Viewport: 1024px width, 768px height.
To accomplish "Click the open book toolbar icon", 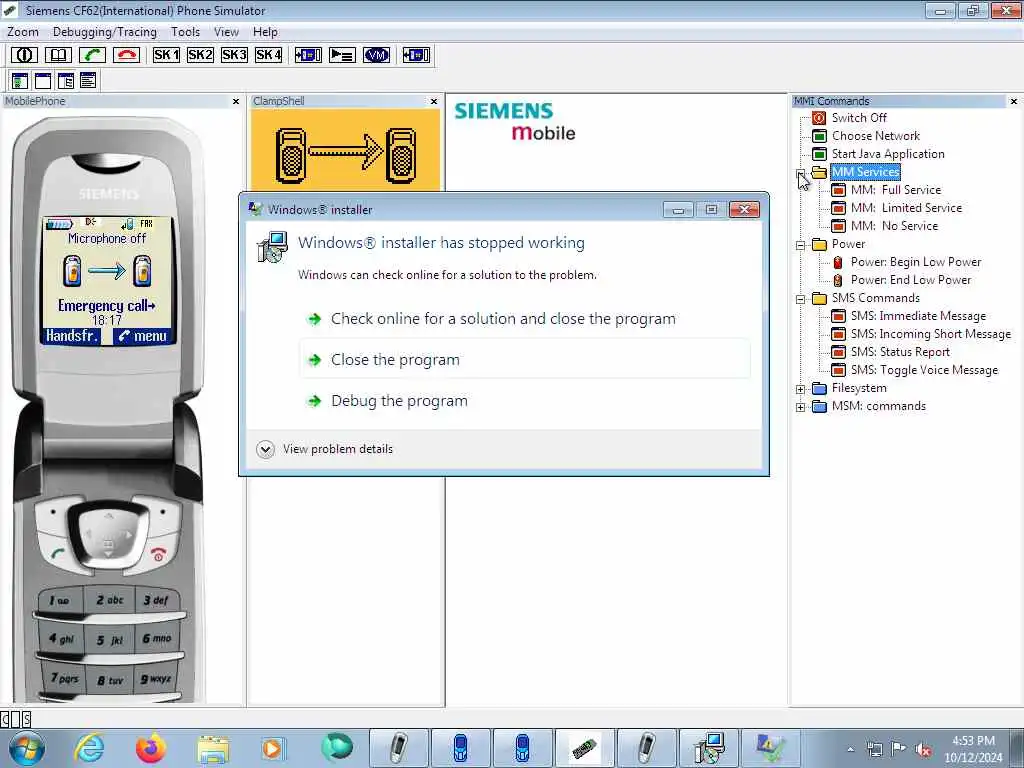I will [x=58, y=55].
